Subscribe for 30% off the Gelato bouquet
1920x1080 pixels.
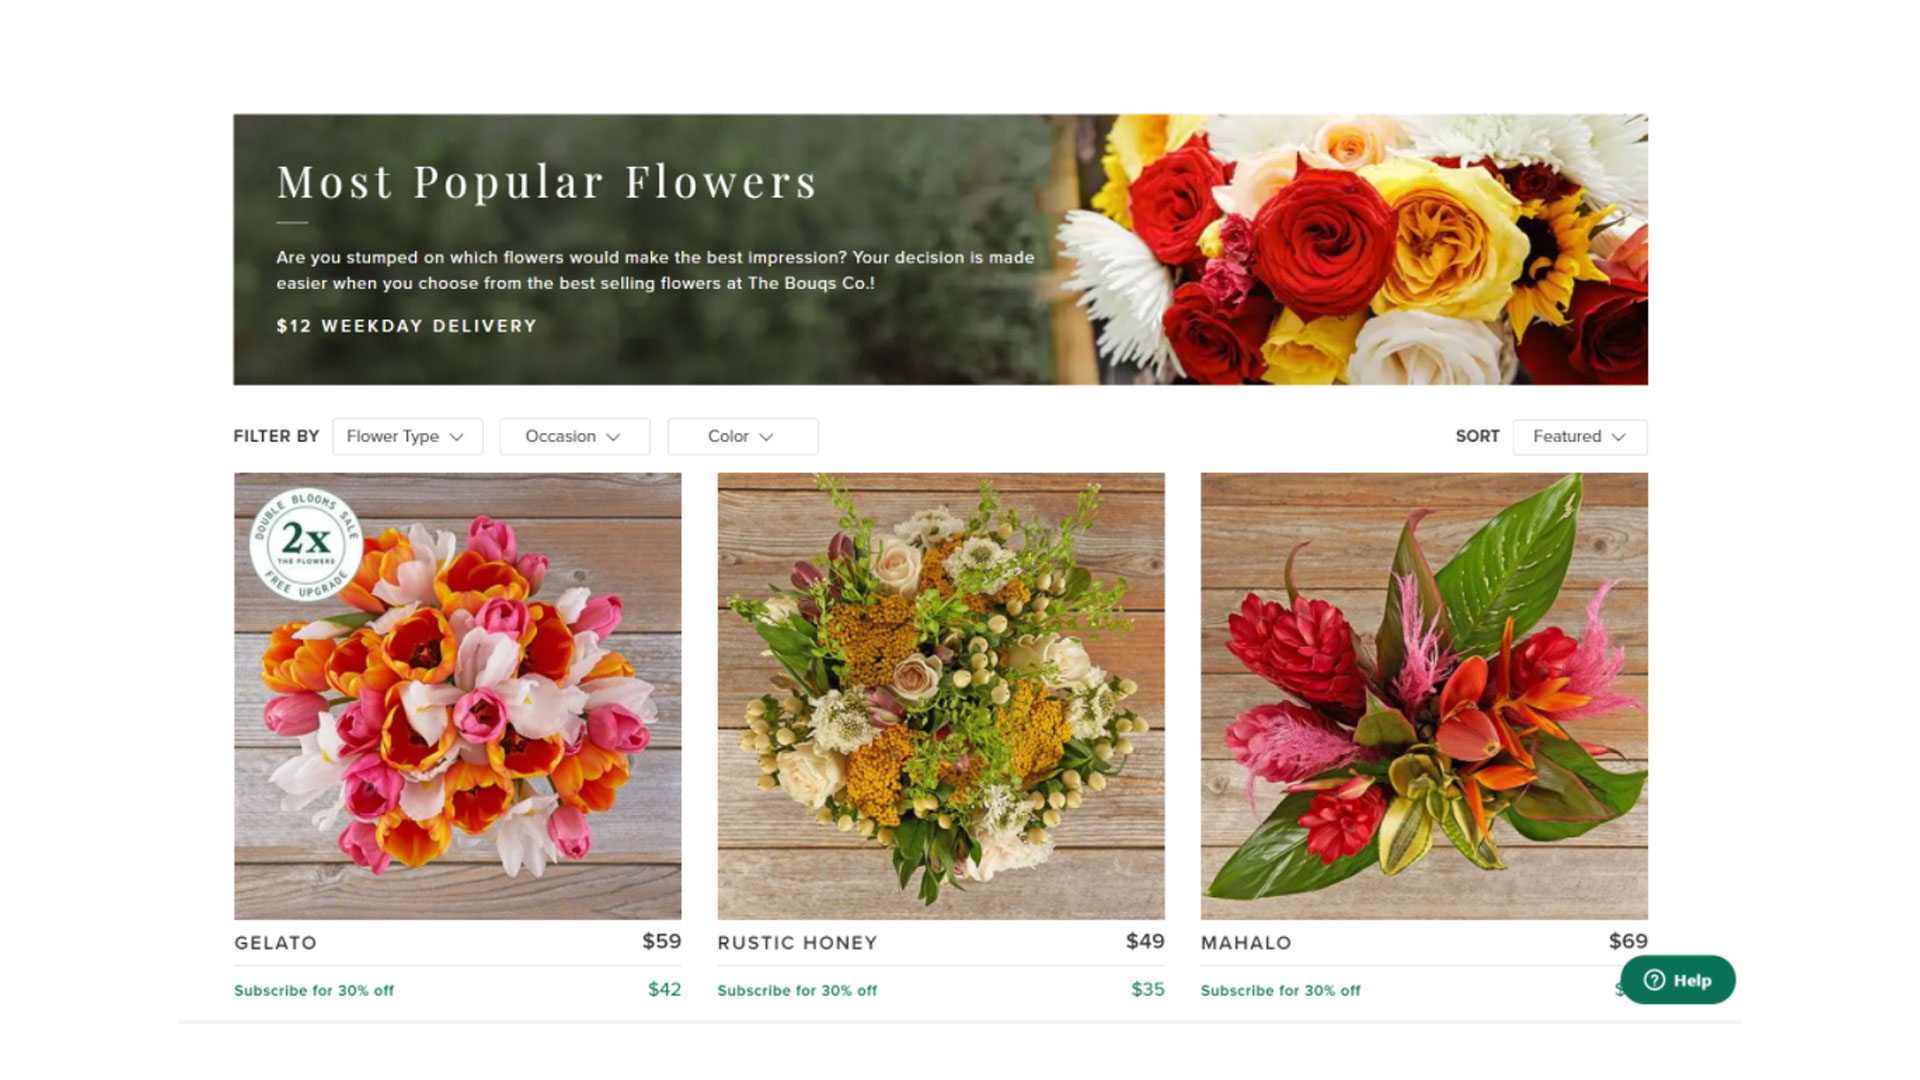coord(313,990)
